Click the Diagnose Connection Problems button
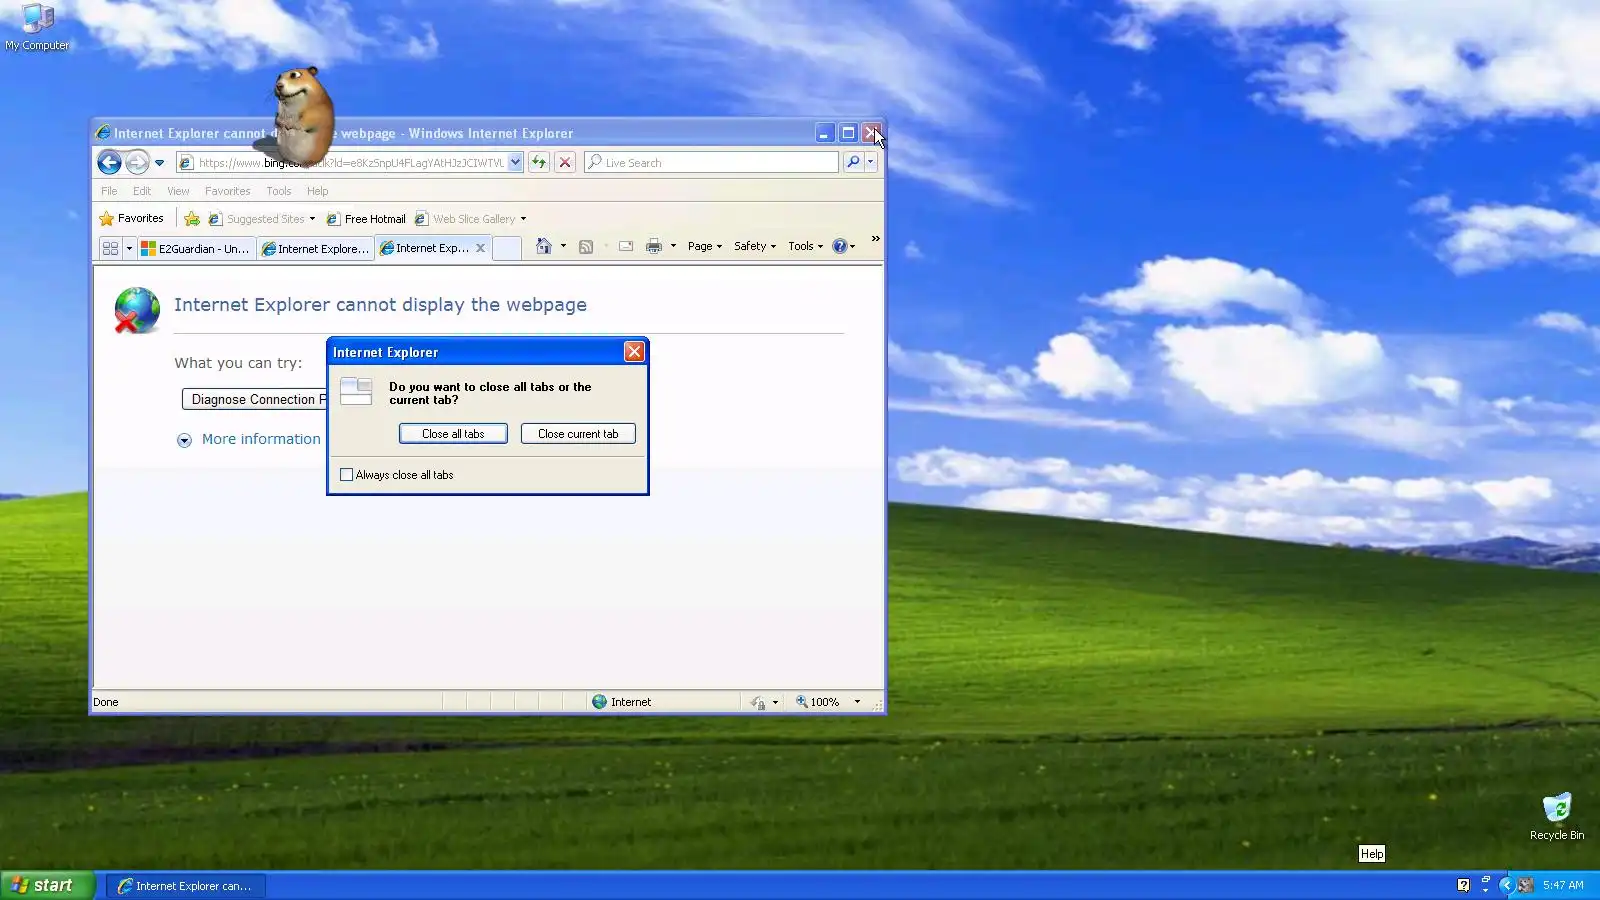This screenshot has width=1600, height=900. (254, 399)
